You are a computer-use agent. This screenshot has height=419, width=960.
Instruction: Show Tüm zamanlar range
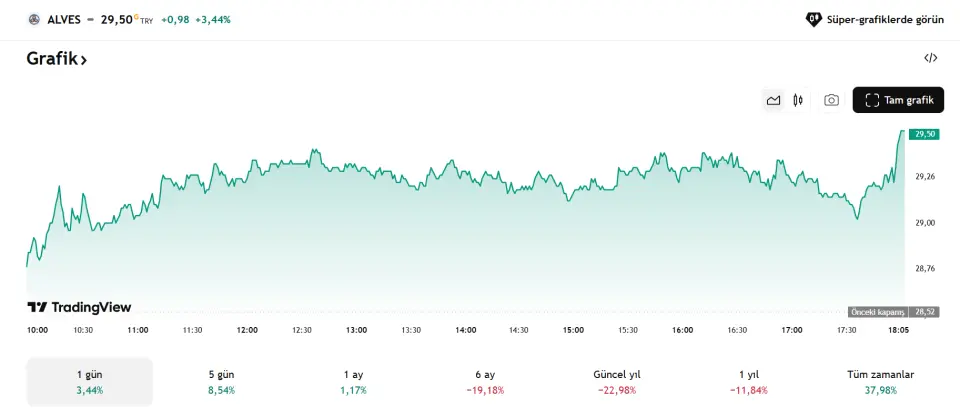(x=880, y=382)
